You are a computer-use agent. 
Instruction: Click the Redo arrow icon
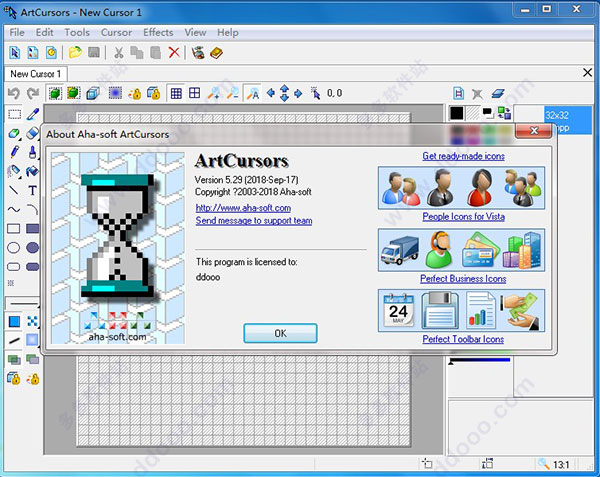33,93
